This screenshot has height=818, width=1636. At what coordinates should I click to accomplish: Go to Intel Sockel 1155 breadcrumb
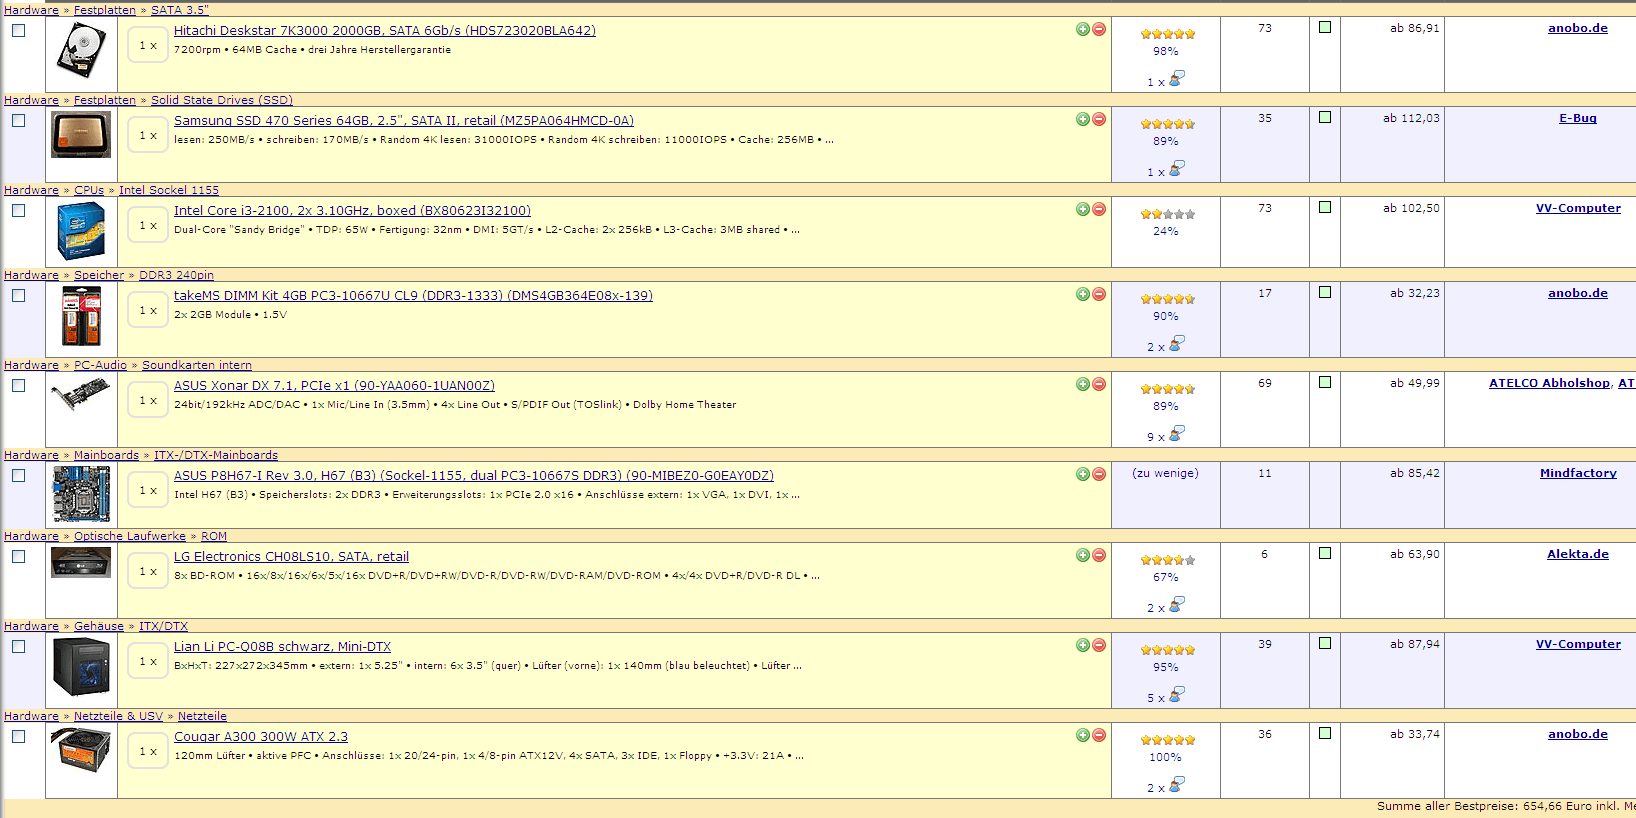[x=169, y=190]
